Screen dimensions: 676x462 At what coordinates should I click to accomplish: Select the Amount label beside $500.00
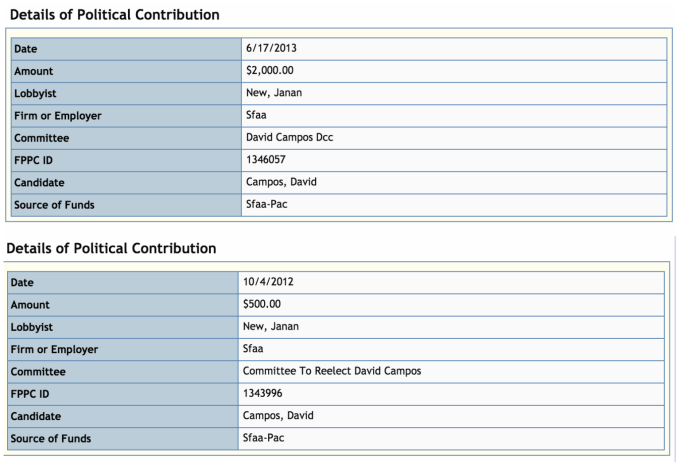pyautogui.click(x=30, y=304)
